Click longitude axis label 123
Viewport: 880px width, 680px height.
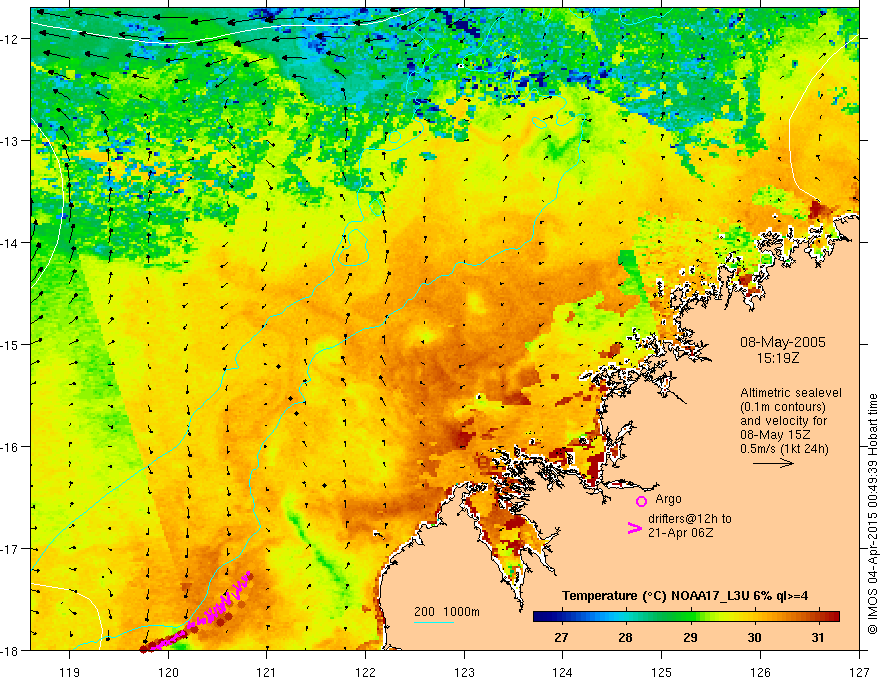[464, 672]
